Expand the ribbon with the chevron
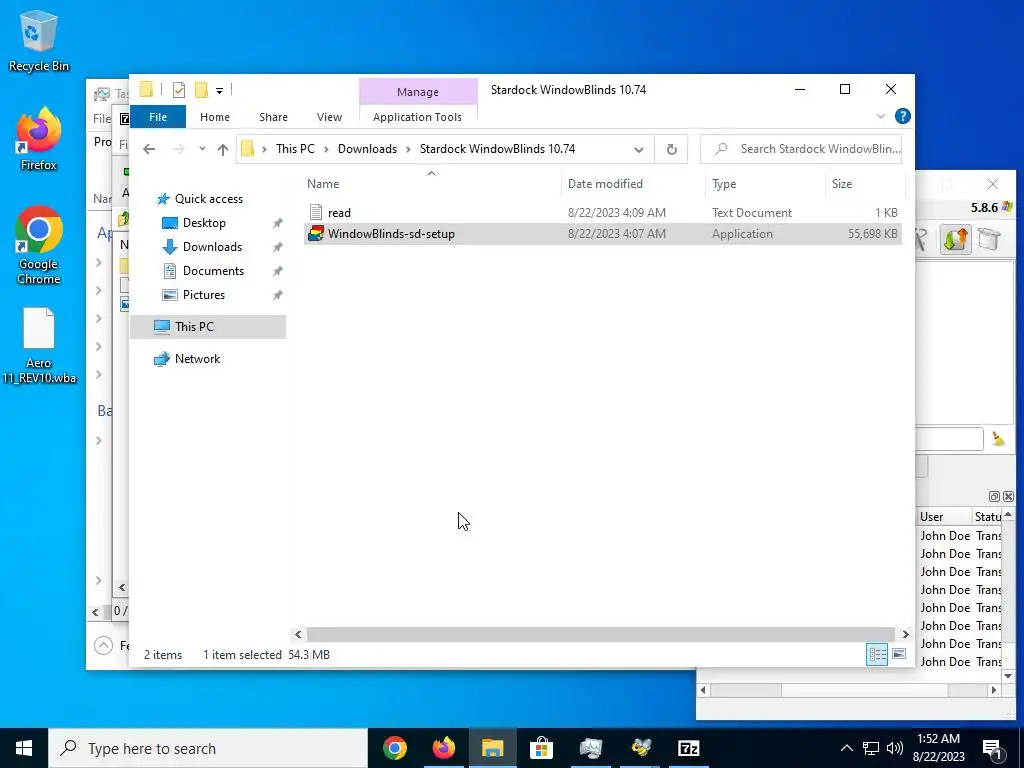Image resolution: width=1024 pixels, height=768 pixels. click(880, 116)
